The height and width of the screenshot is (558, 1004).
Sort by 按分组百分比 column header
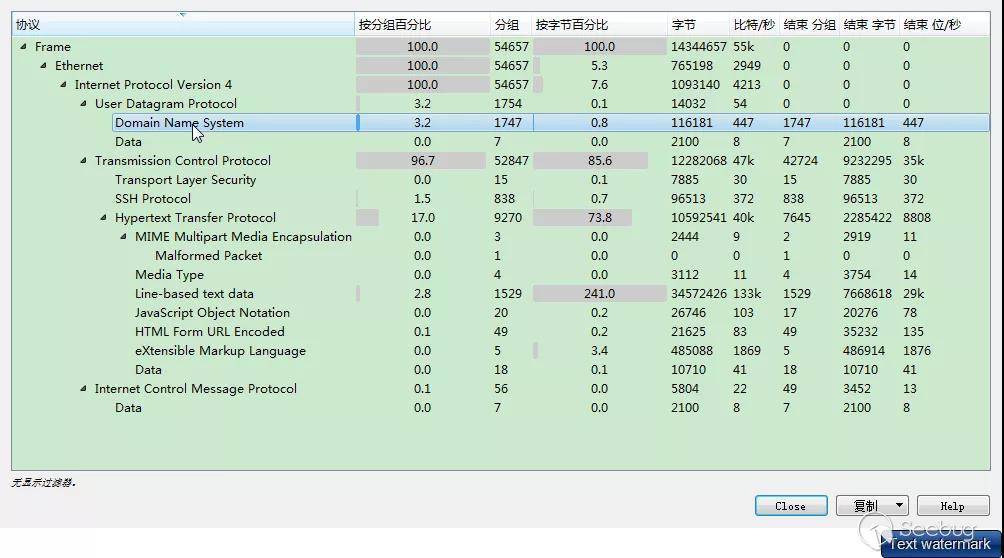pyautogui.click(x=422, y=25)
